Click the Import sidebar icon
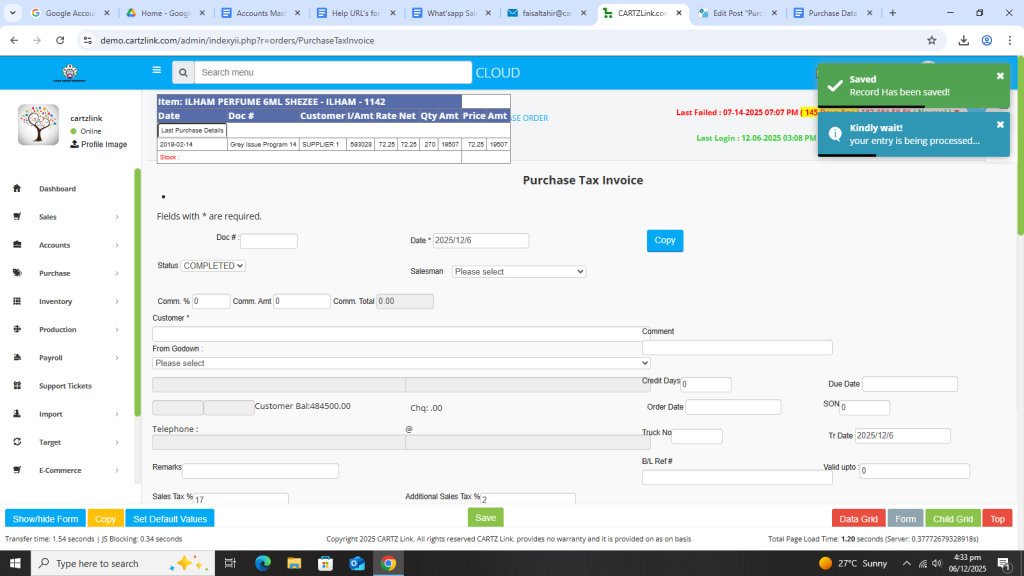 click(17, 414)
